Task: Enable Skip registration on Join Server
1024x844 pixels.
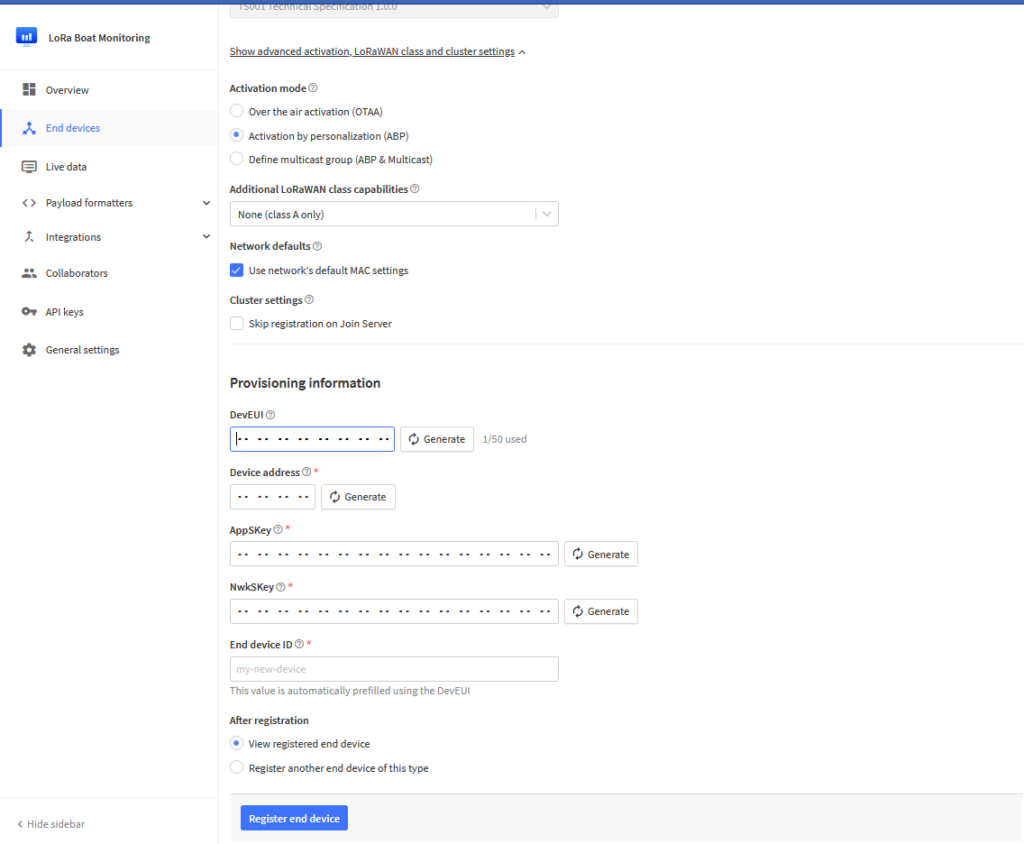Action: pyautogui.click(x=236, y=323)
